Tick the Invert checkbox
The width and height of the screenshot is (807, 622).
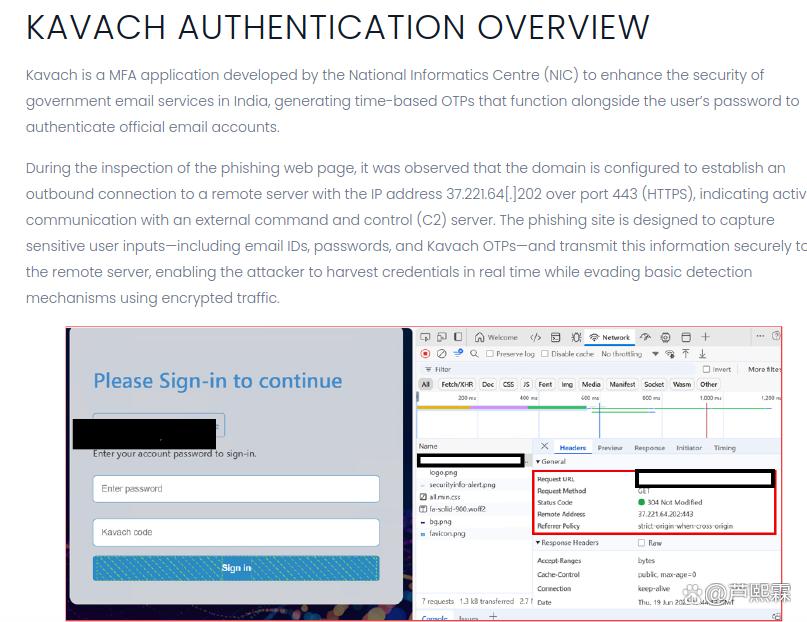pos(707,369)
